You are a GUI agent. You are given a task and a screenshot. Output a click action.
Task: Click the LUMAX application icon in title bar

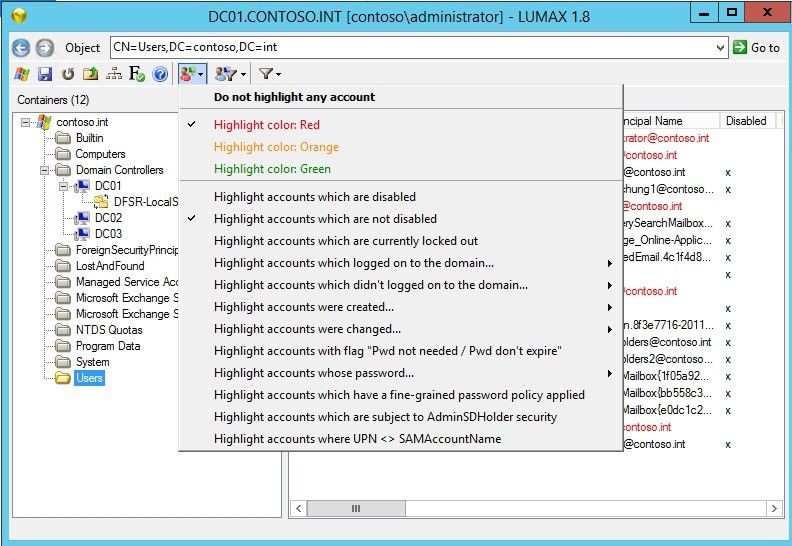(19, 16)
